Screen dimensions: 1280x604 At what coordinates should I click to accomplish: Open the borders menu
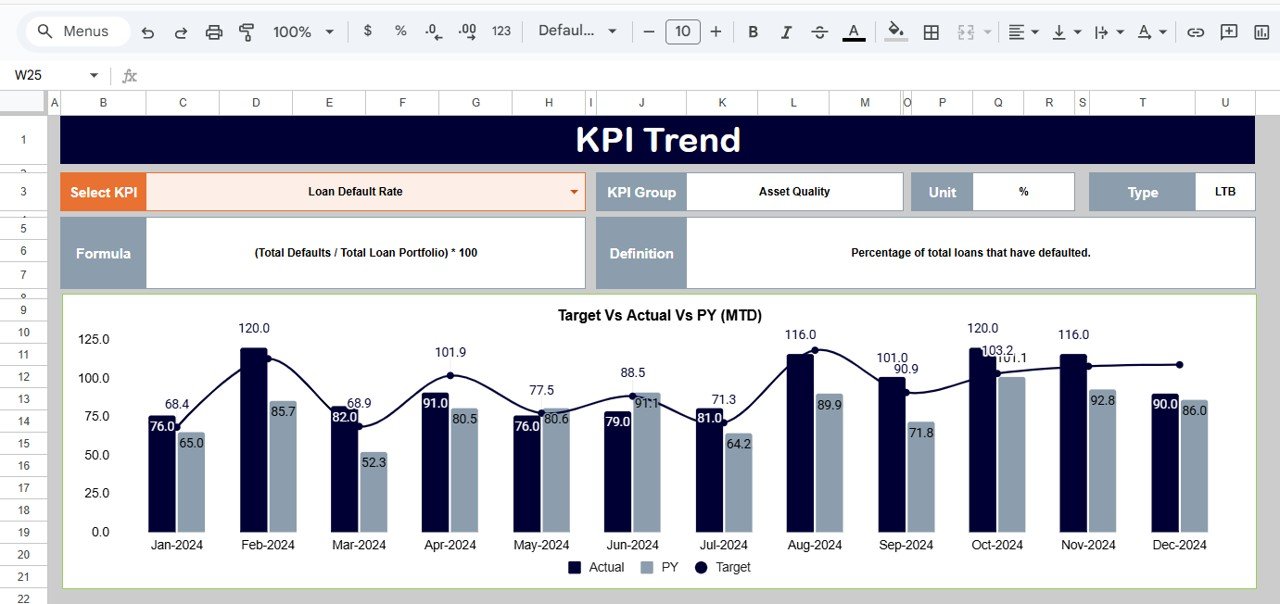[930, 31]
